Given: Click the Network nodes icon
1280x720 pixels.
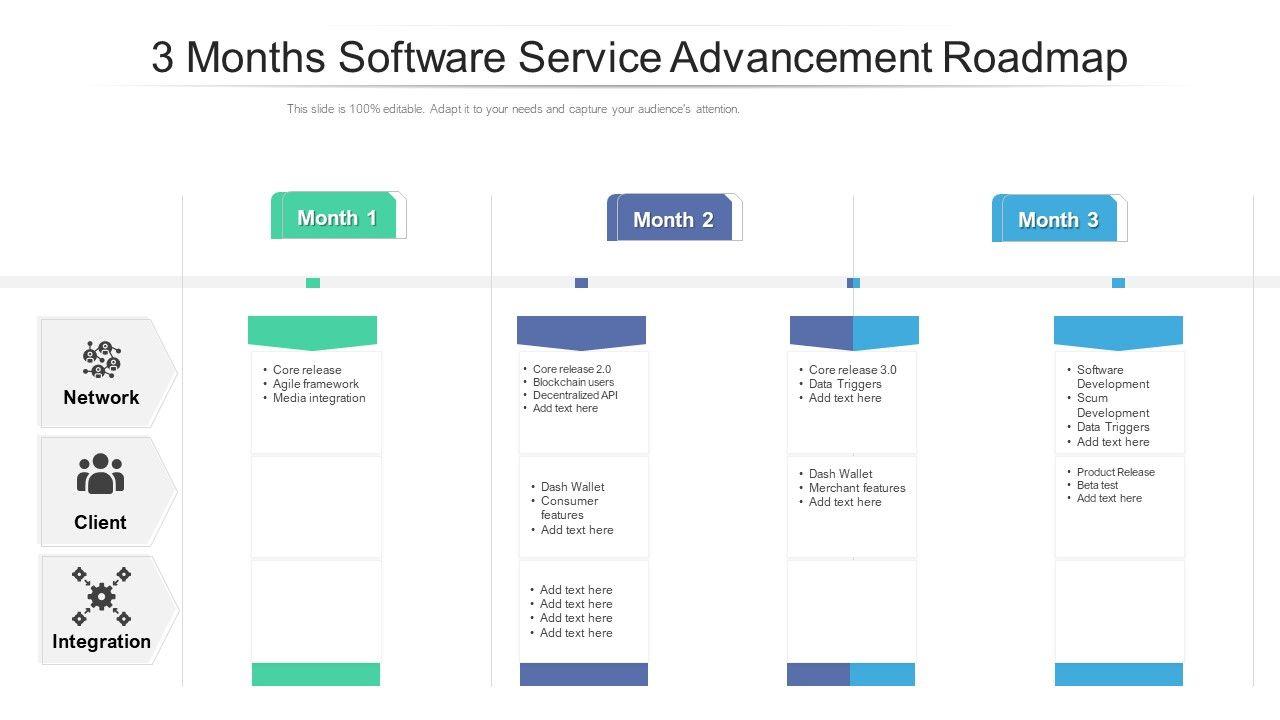Looking at the screenshot, I should (101, 359).
